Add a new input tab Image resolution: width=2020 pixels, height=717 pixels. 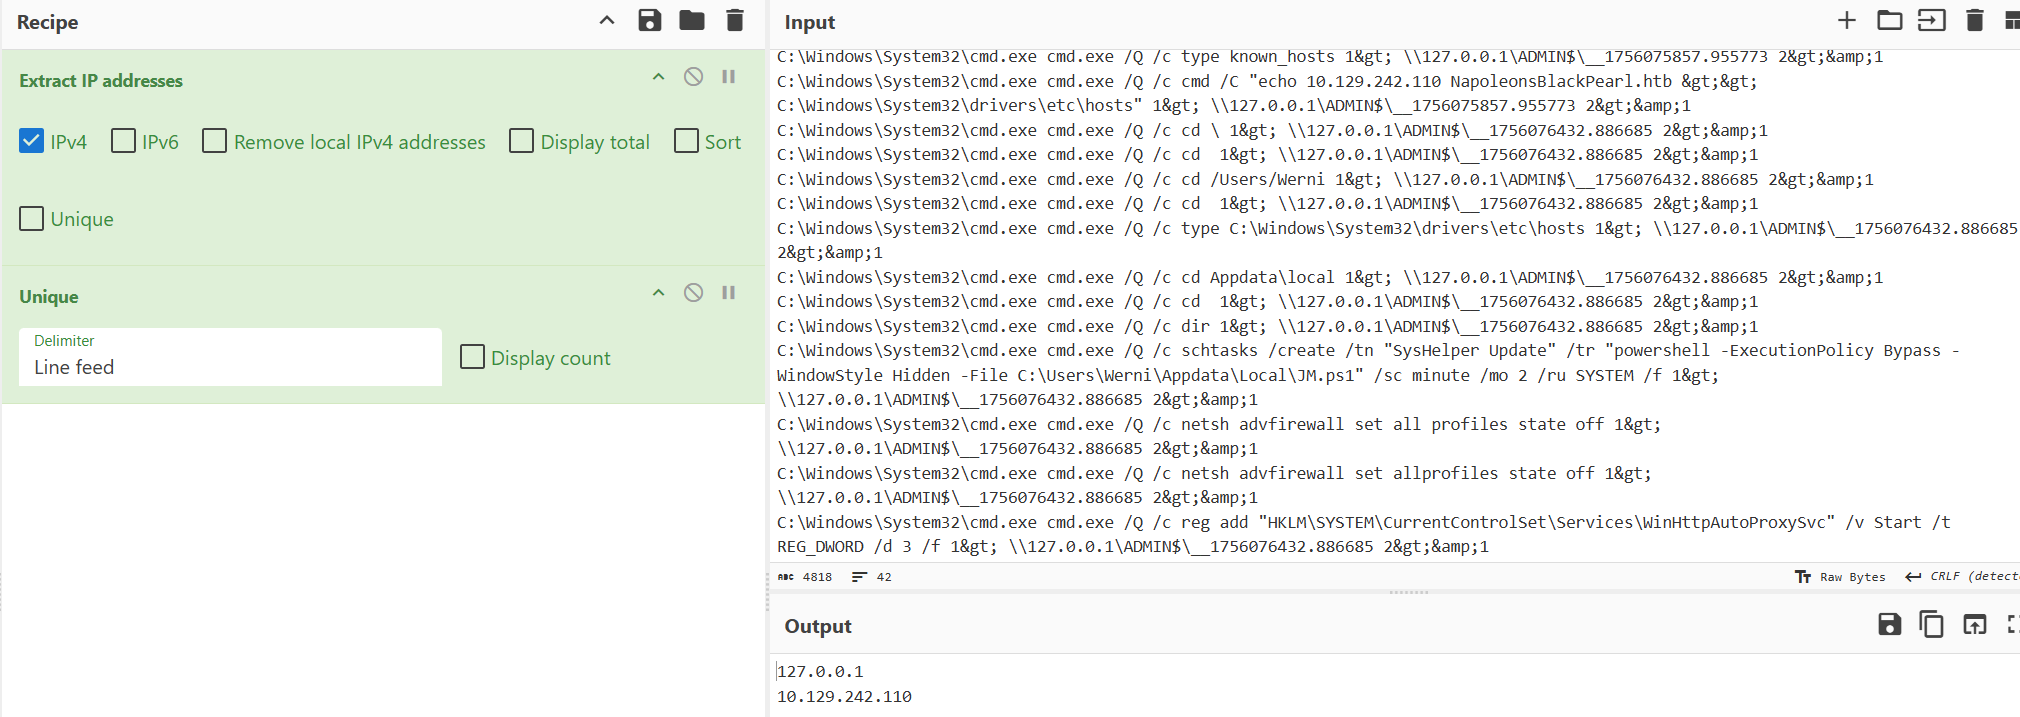coord(1847,21)
